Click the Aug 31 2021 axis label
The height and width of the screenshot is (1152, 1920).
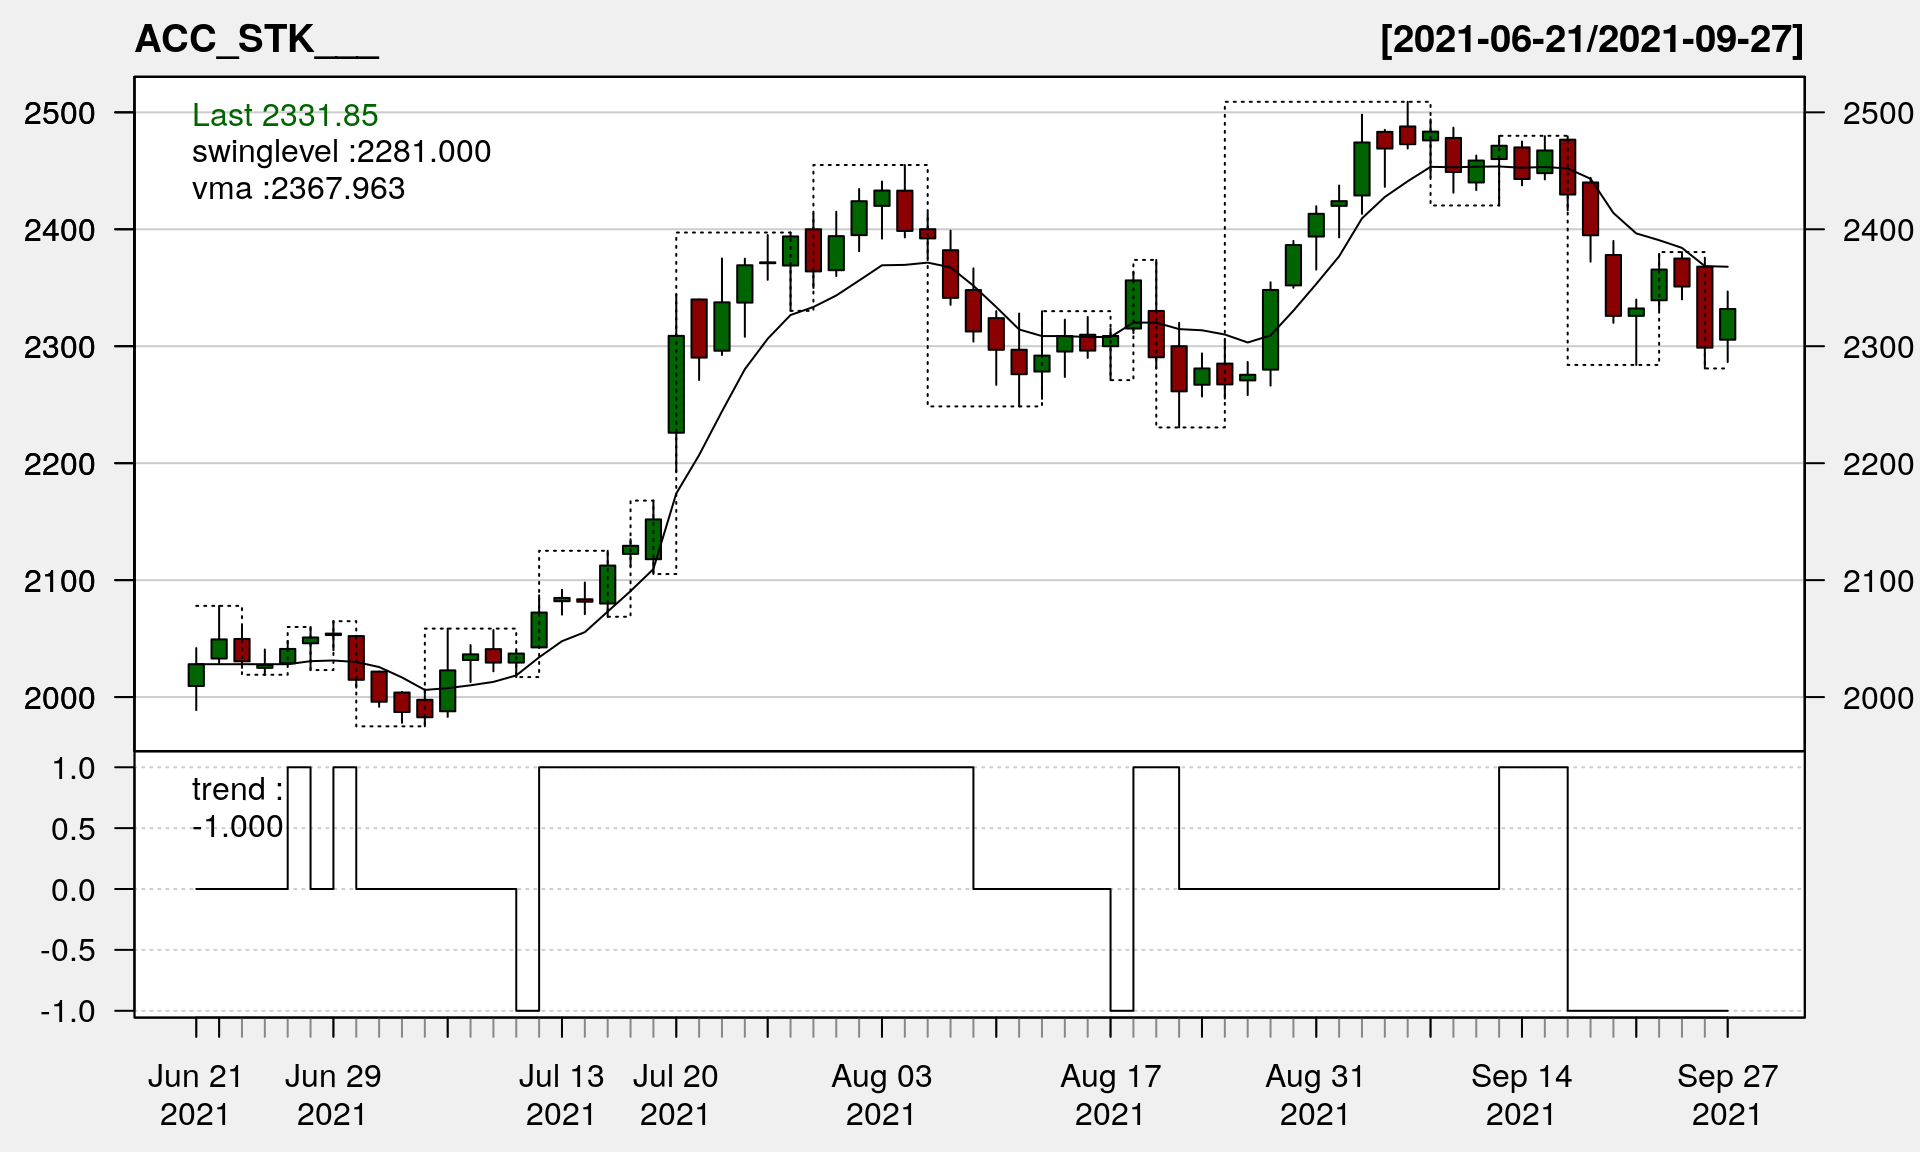pyautogui.click(x=1315, y=1095)
